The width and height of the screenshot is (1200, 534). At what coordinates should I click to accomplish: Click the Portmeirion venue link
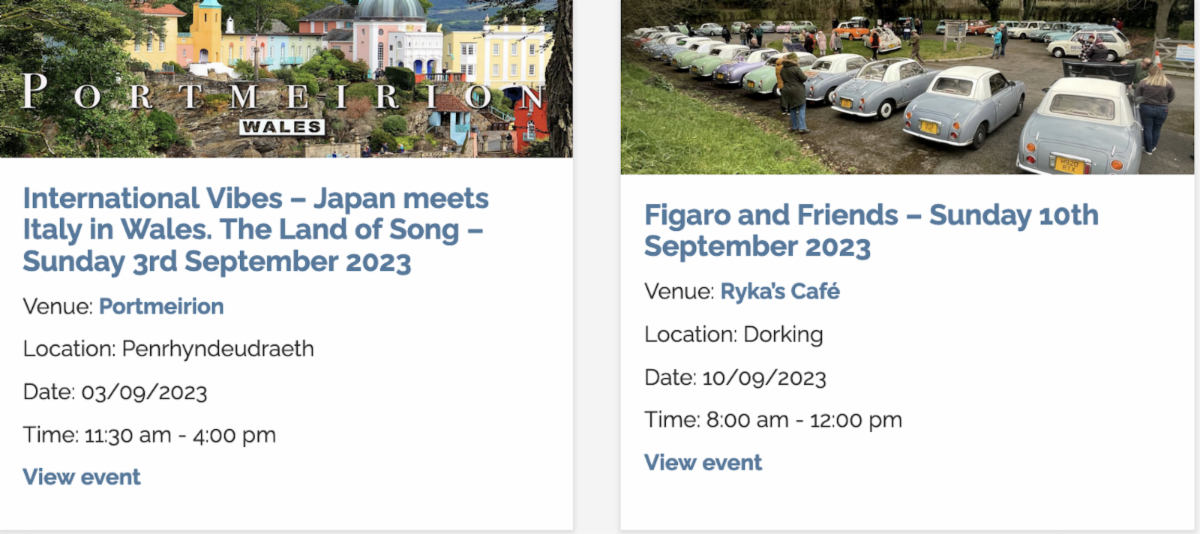(161, 307)
